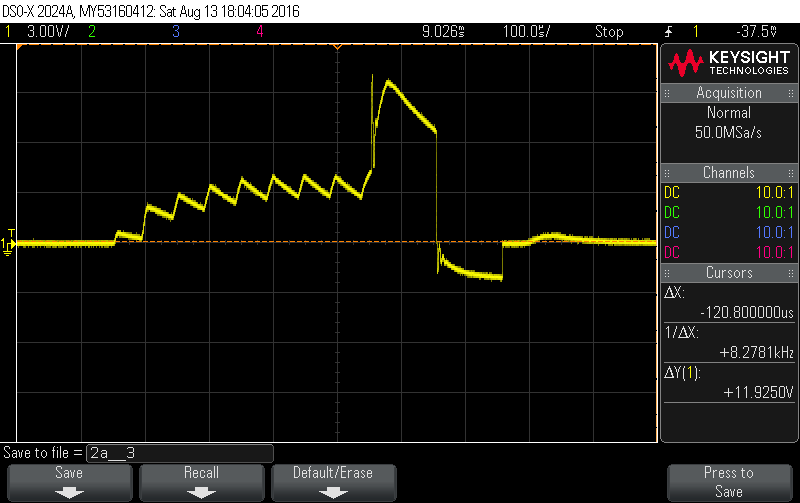
Task: Click the down arrow under Default/Erase softkey
Action: point(333,491)
